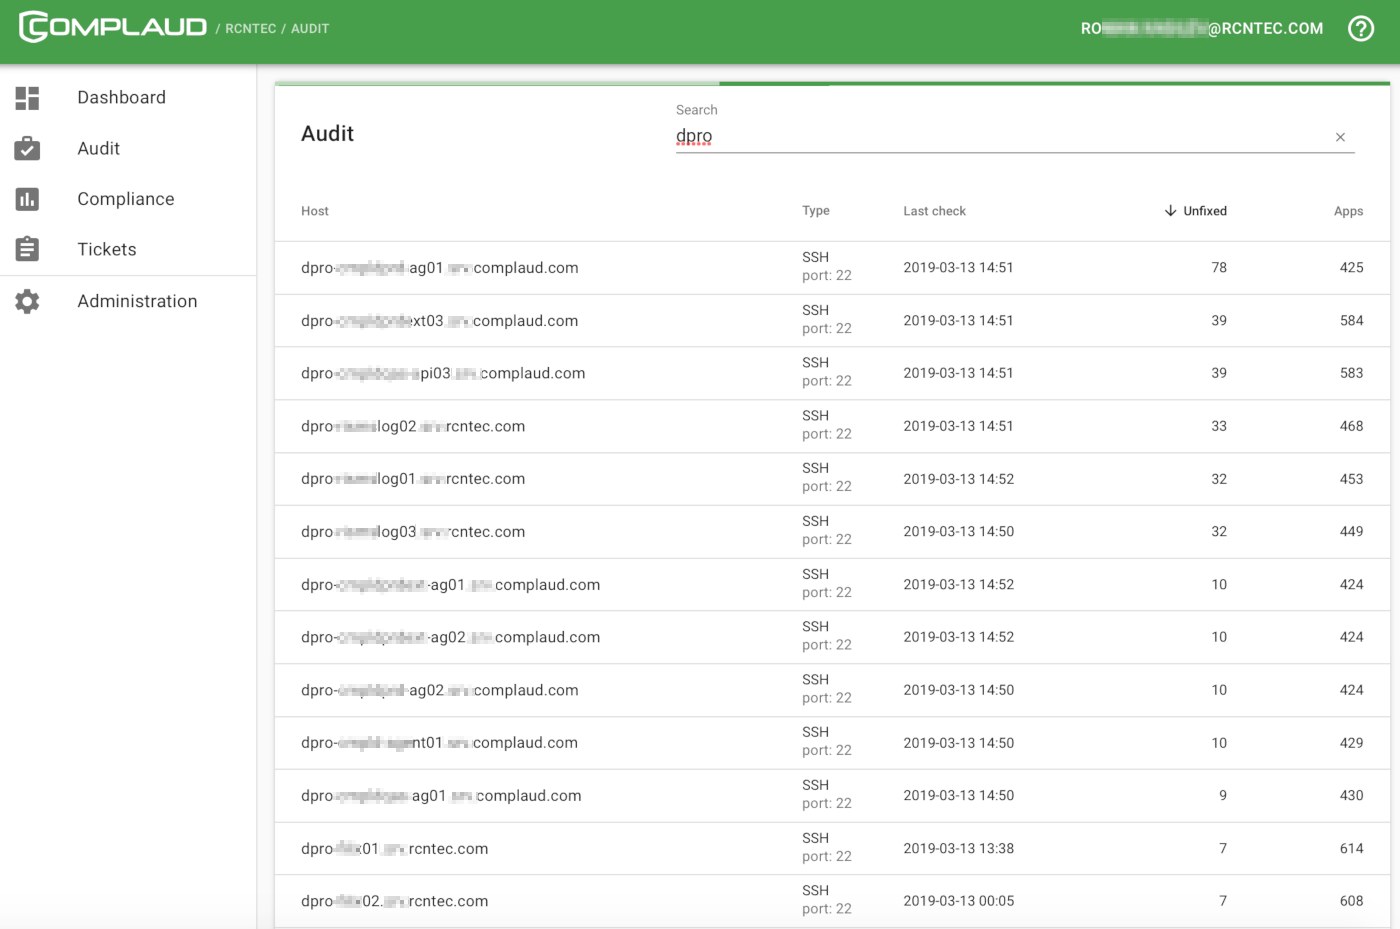Image resolution: width=1400 pixels, height=929 pixels.
Task: Sort by the Last check column
Action: click(x=934, y=211)
